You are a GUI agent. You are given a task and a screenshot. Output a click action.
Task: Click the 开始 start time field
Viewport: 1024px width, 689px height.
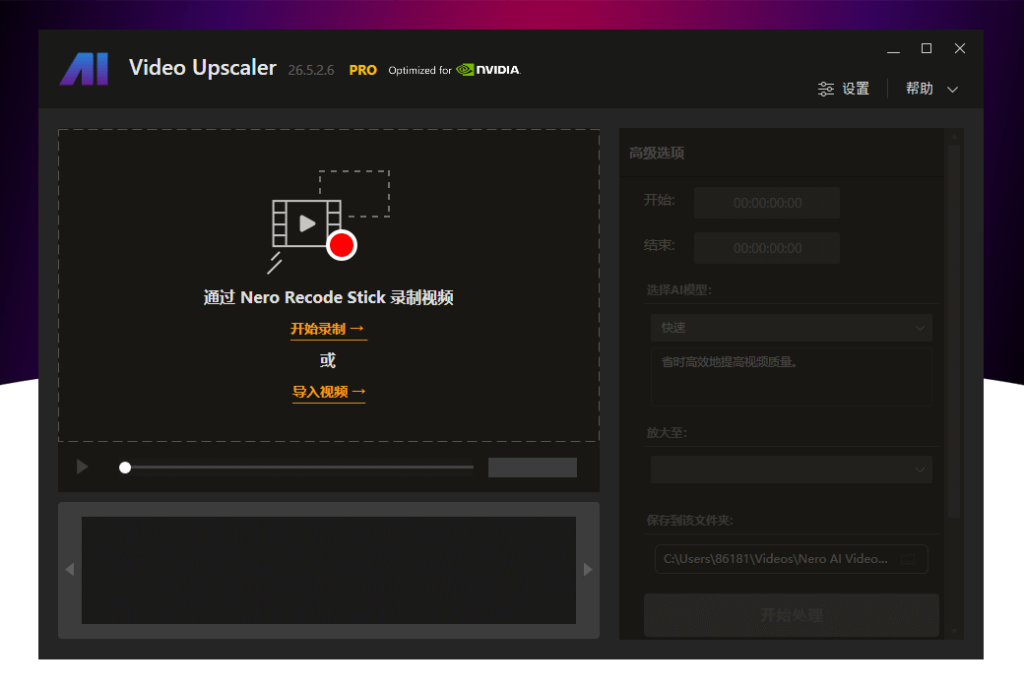click(767, 202)
